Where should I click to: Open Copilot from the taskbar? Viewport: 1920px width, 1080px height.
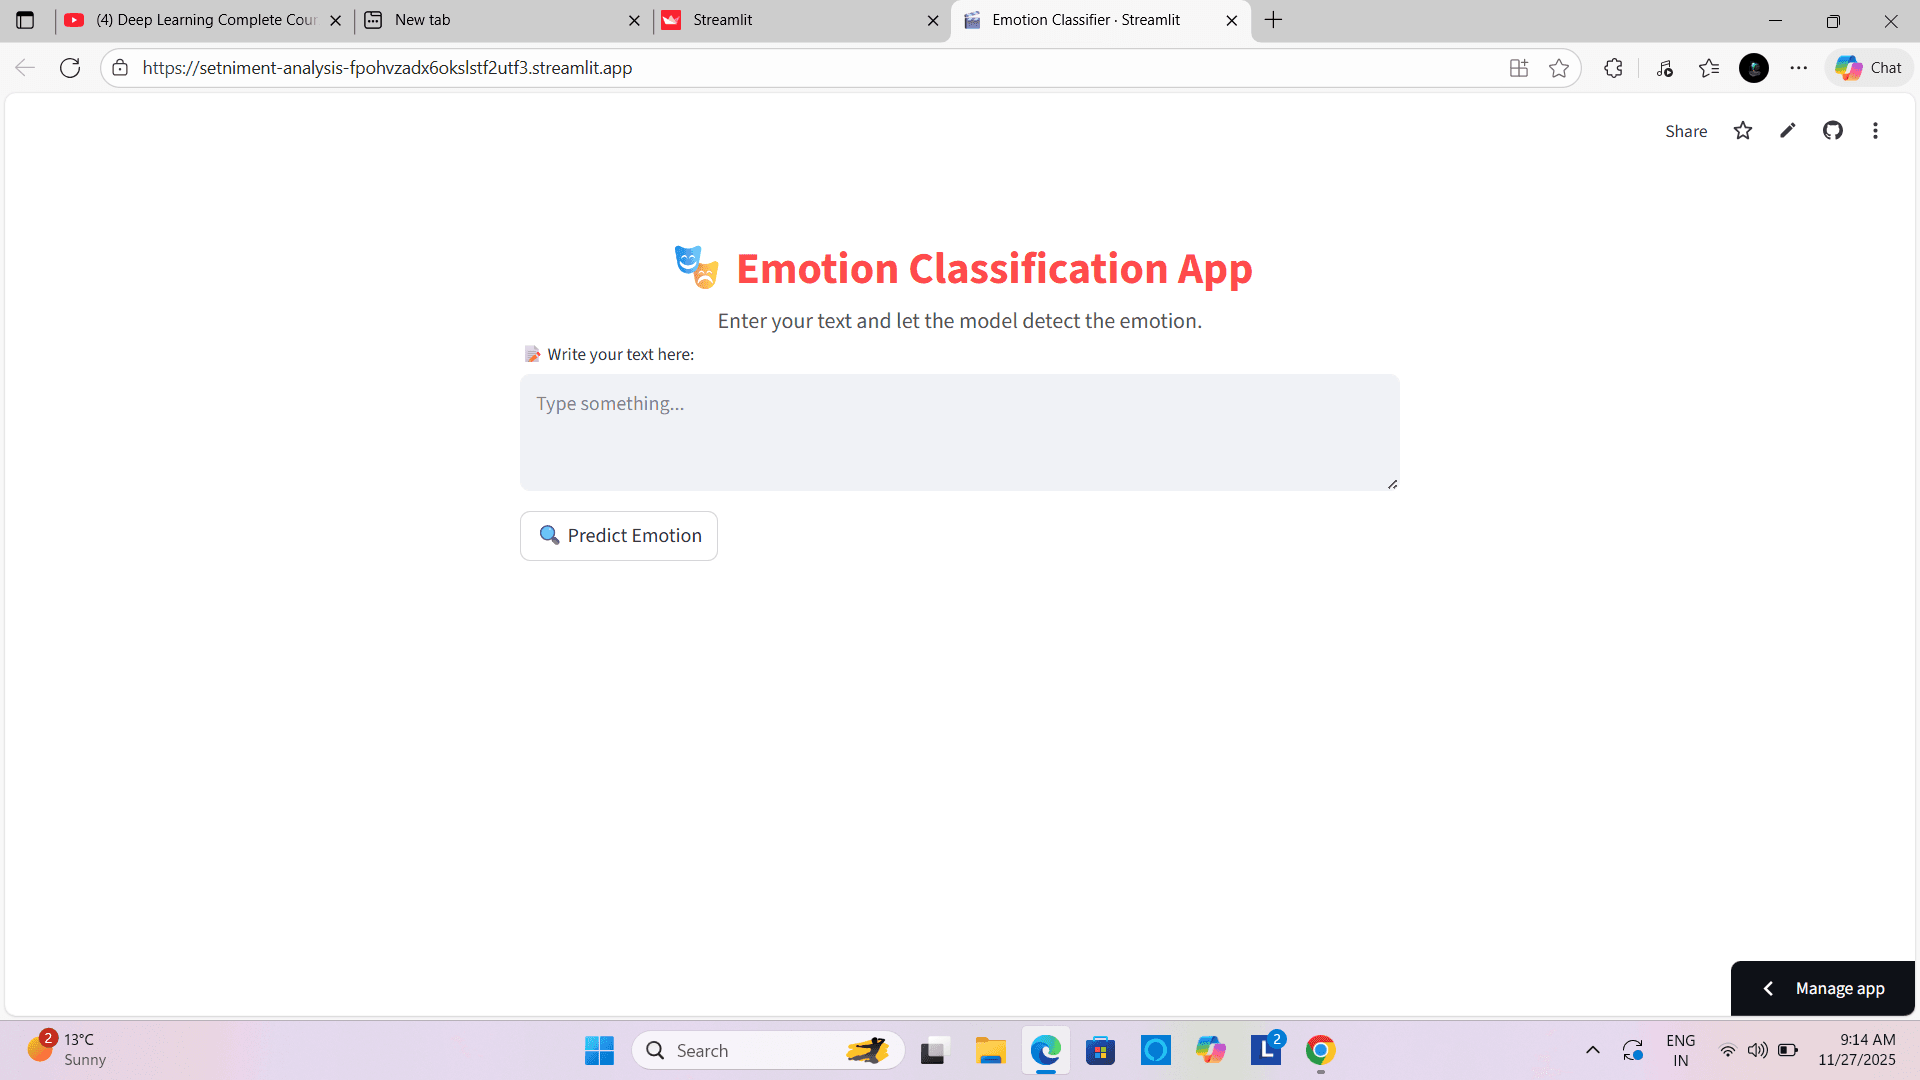[x=1211, y=1050]
